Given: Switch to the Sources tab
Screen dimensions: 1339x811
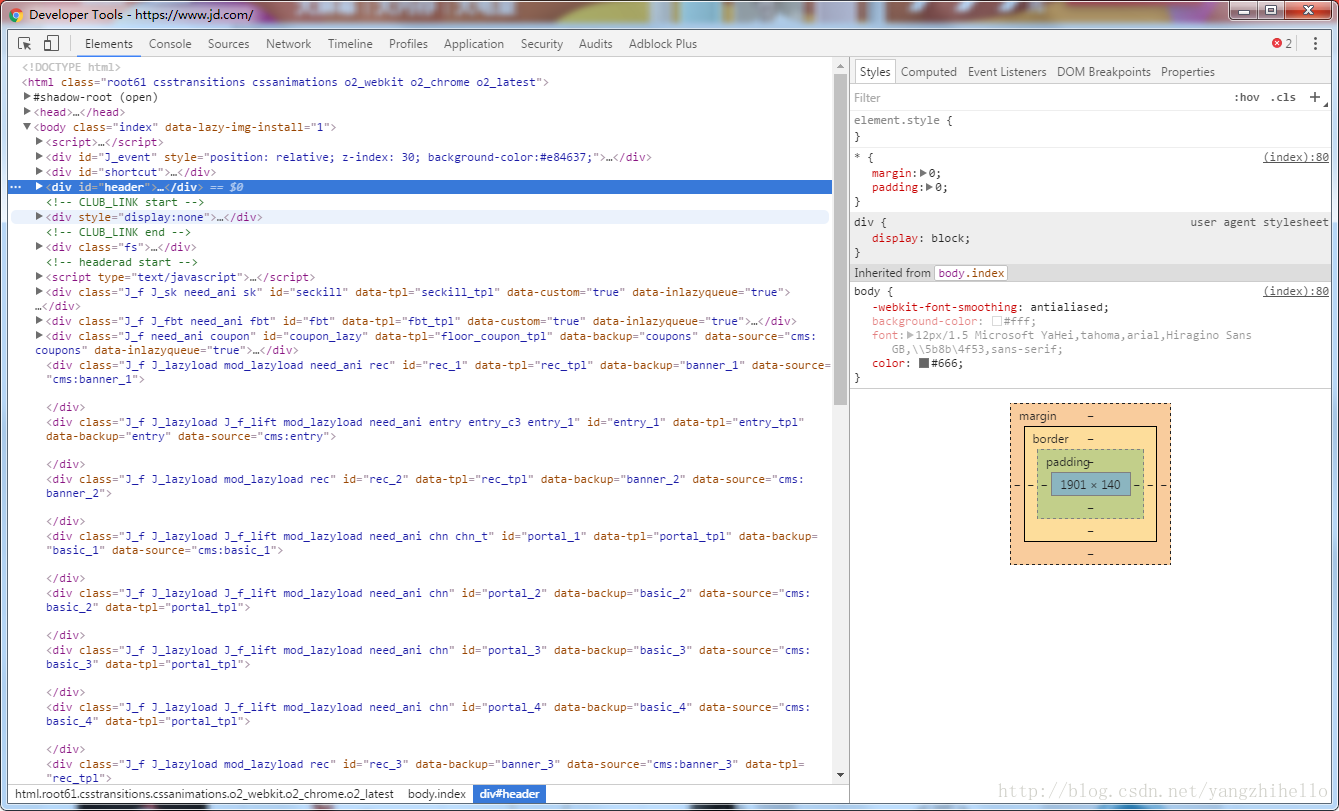Looking at the screenshot, I should tap(229, 44).
